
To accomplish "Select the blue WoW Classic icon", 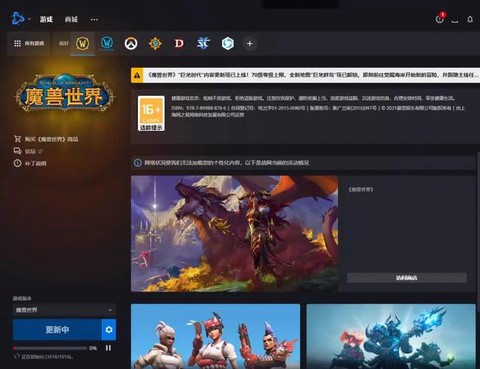I will point(107,43).
